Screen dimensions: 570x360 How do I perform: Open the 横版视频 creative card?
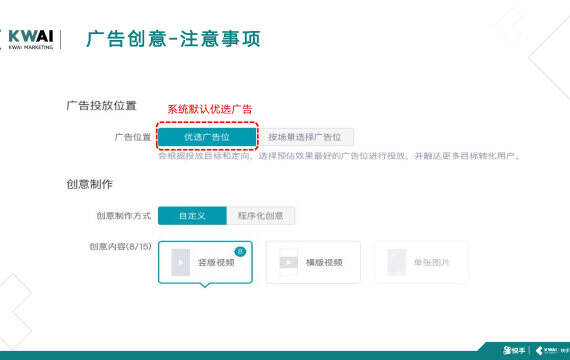pos(313,262)
